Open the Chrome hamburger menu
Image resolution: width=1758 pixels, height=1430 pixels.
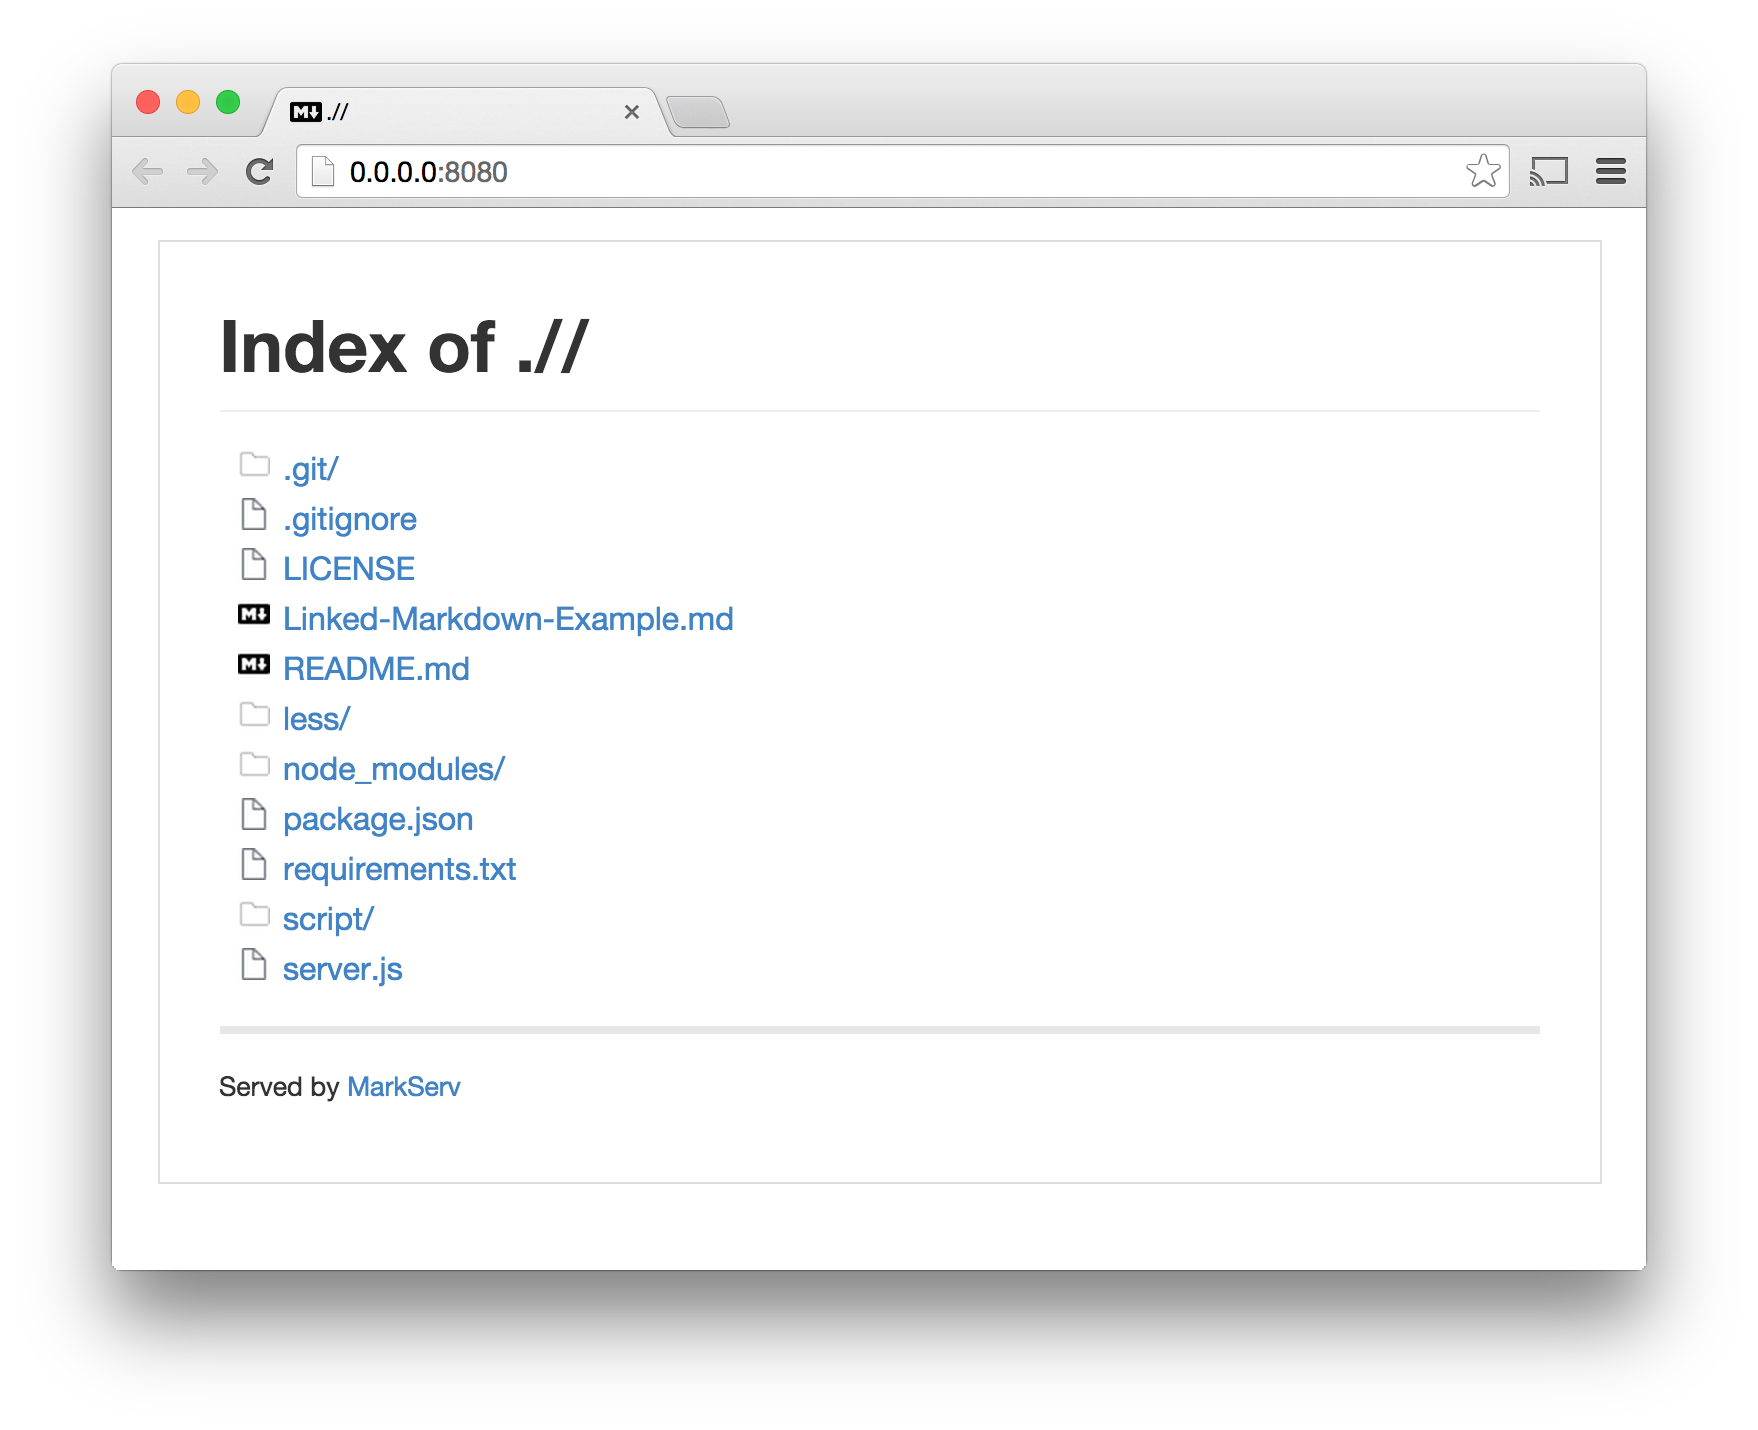pos(1611,172)
